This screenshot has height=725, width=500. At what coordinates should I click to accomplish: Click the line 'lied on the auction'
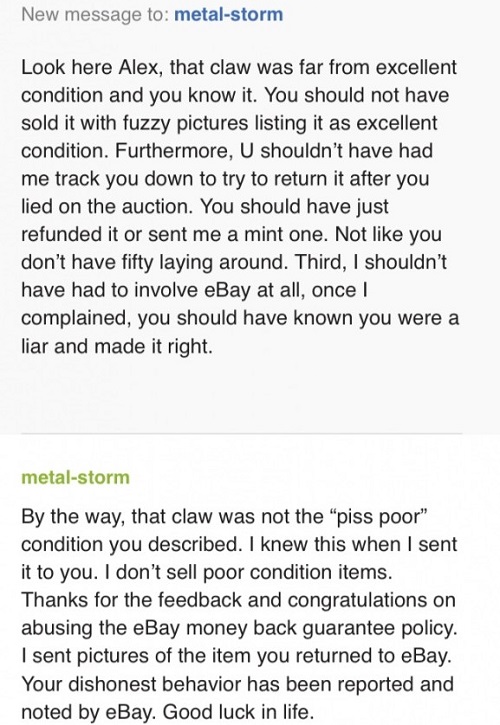[205, 207]
